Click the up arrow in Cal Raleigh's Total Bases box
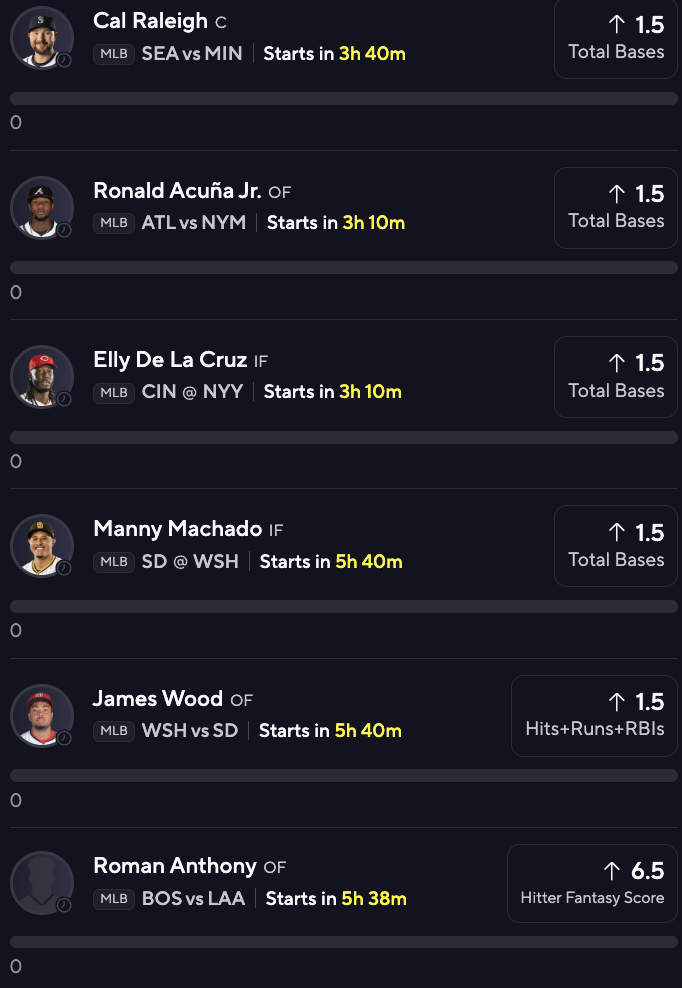The width and height of the screenshot is (682, 988). [x=617, y=25]
